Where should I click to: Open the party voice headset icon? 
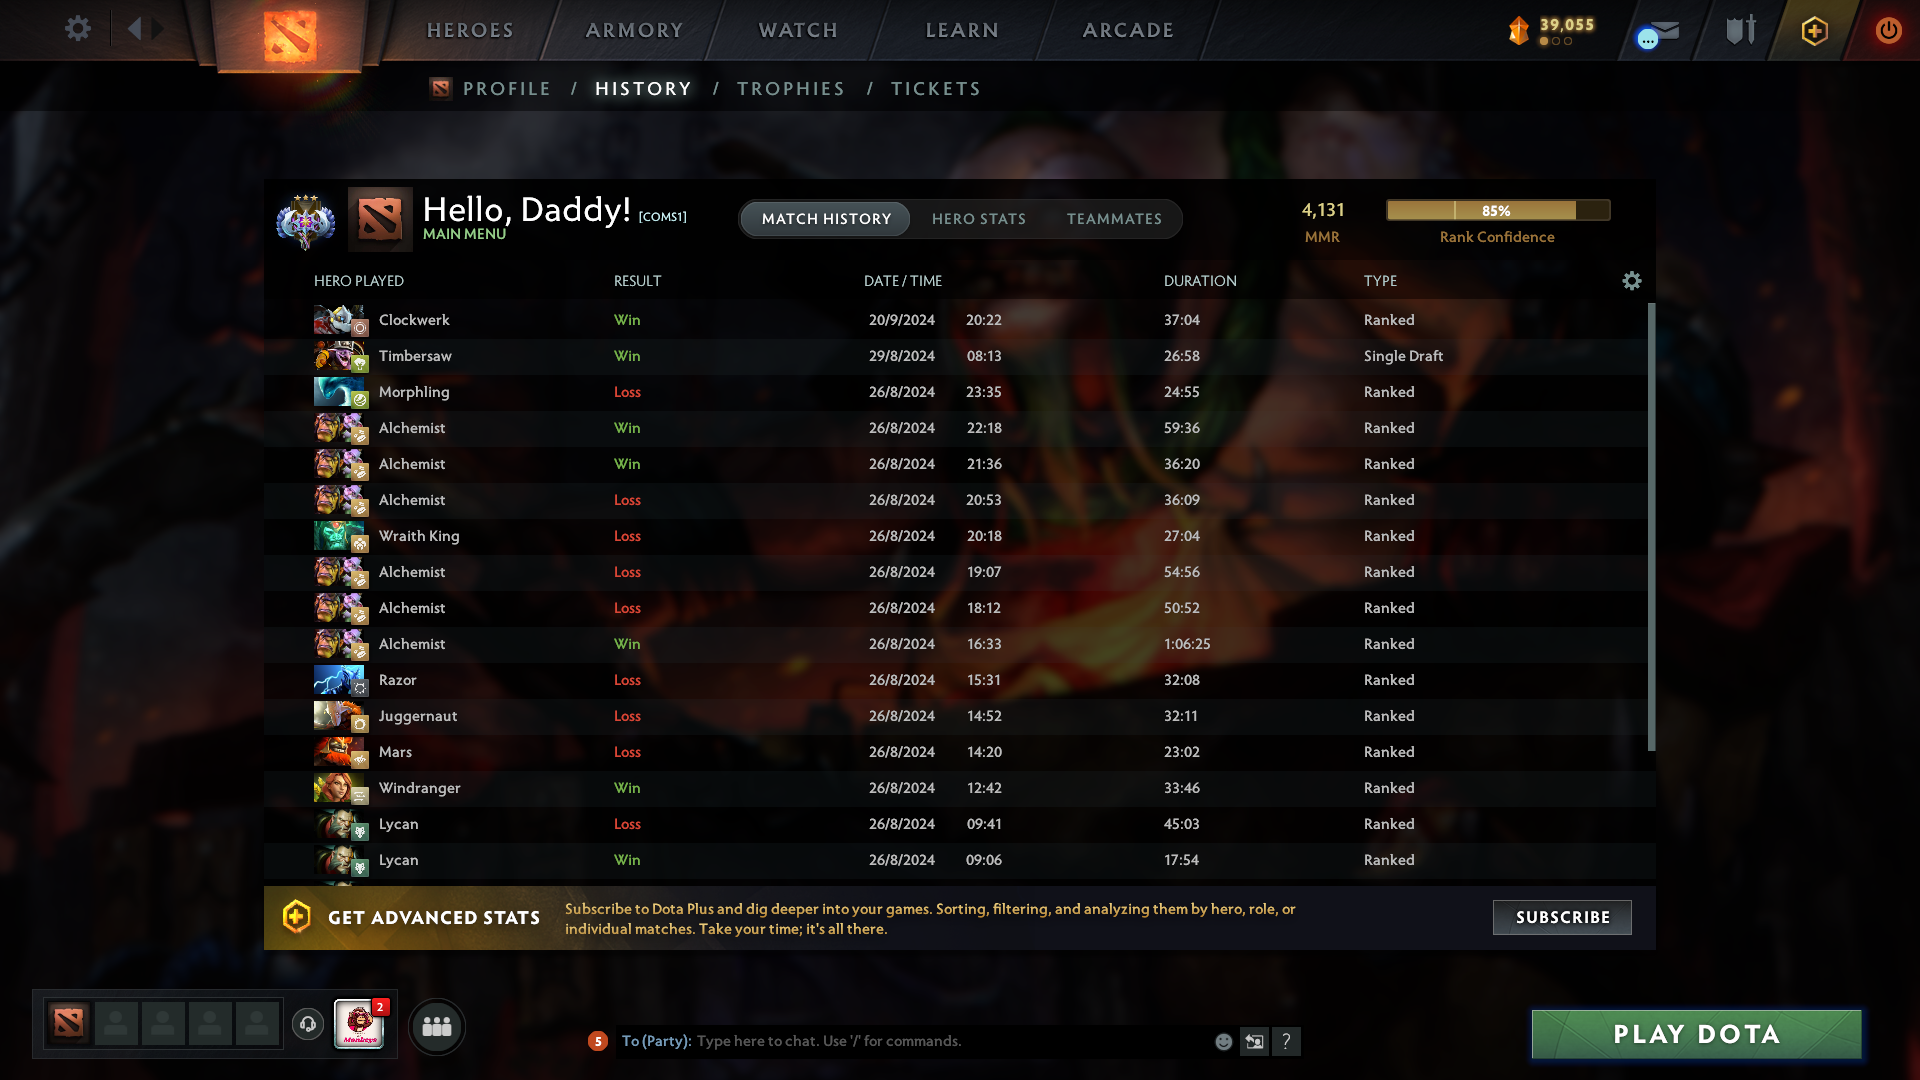308,1024
